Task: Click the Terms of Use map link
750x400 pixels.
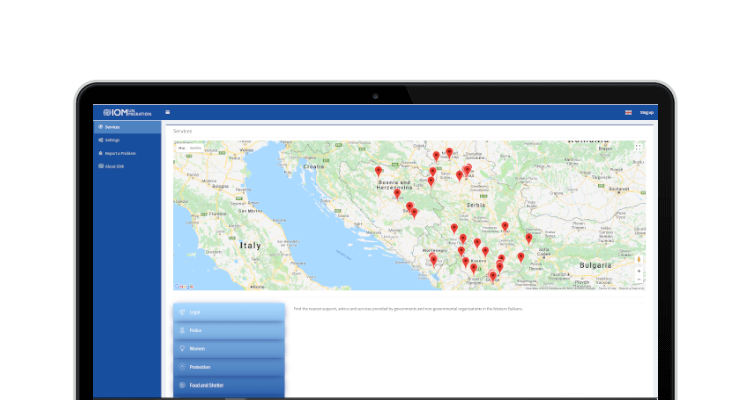Action: pos(607,288)
